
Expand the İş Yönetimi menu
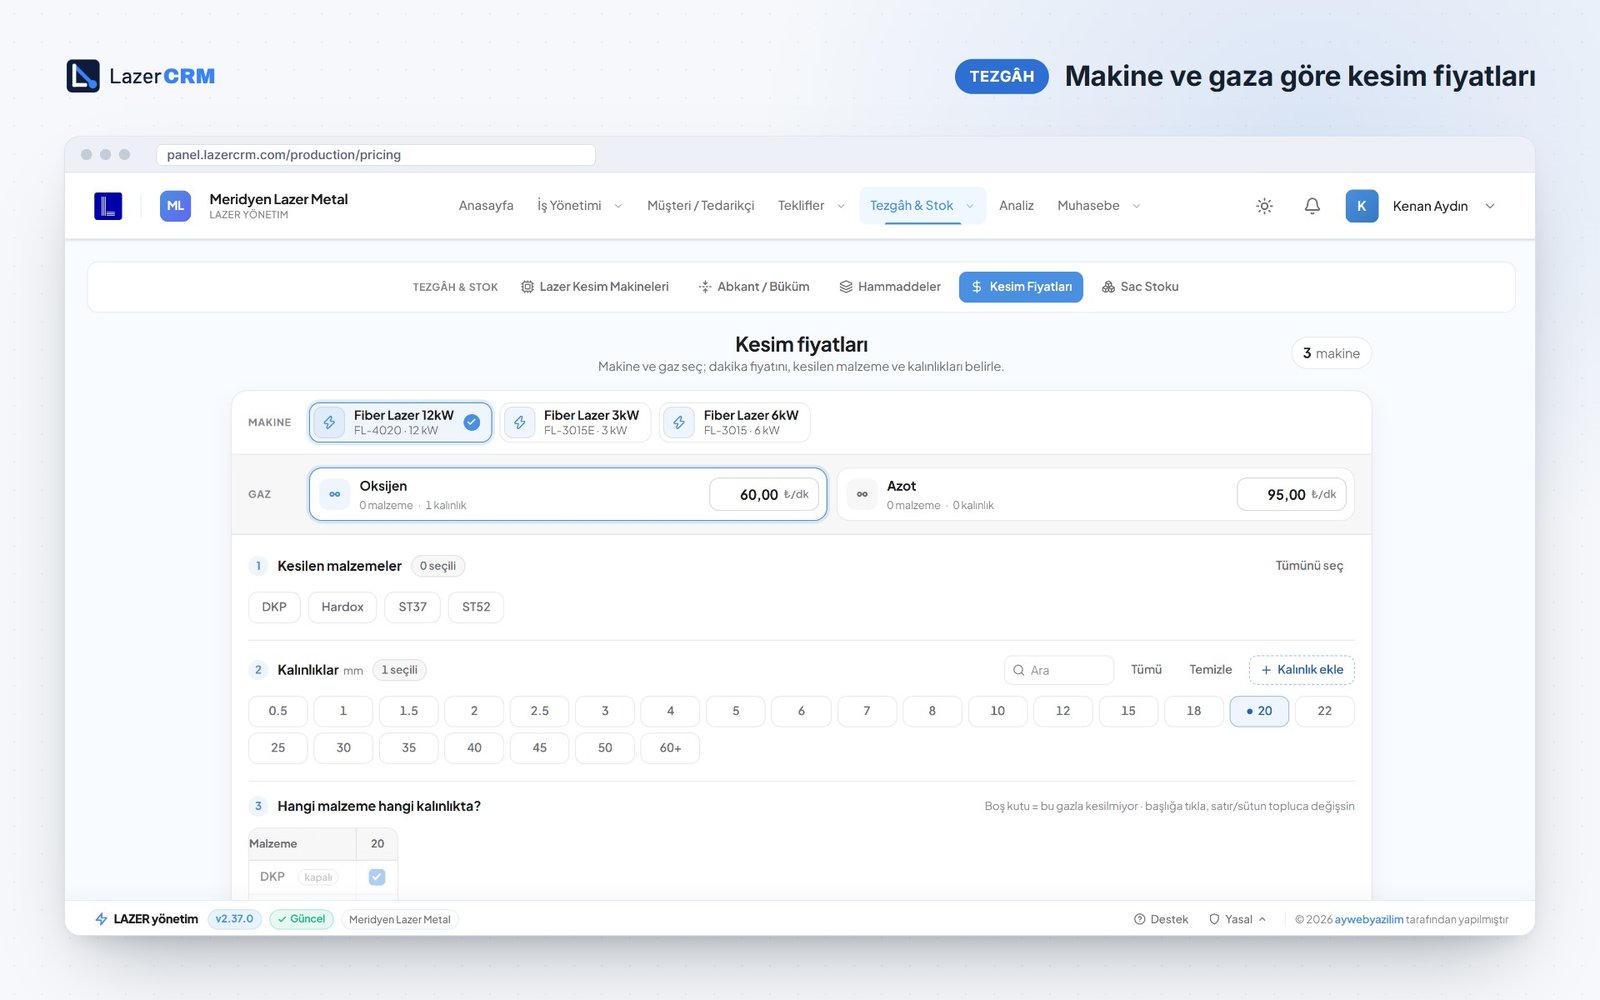click(x=580, y=206)
